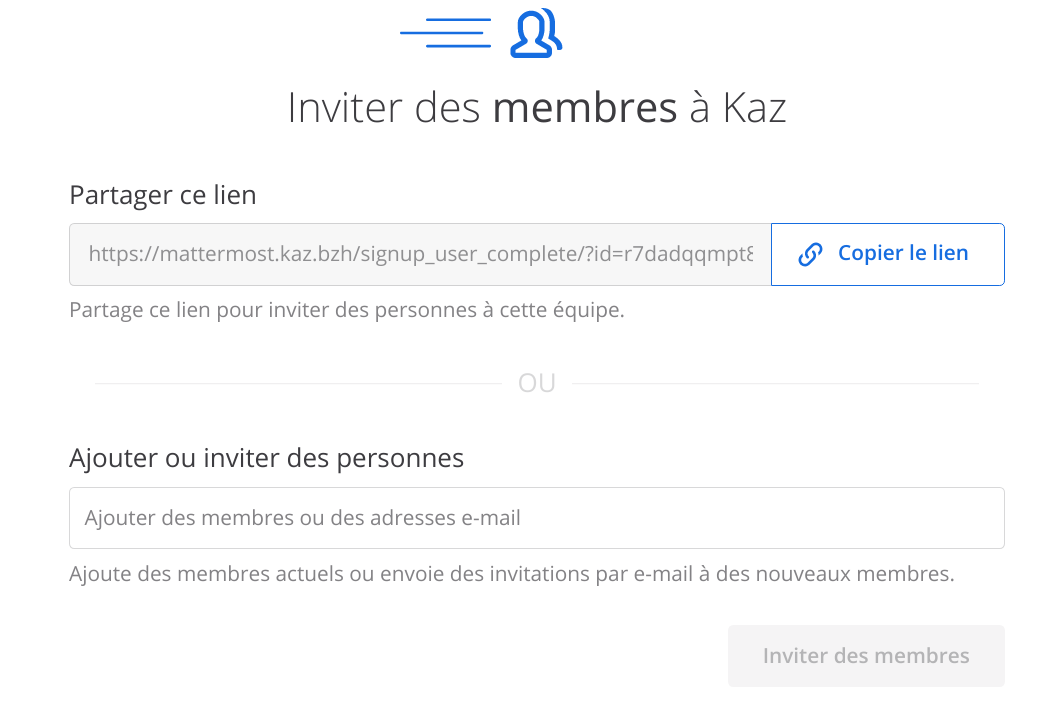Click the people icon above the heading

(x=536, y=34)
